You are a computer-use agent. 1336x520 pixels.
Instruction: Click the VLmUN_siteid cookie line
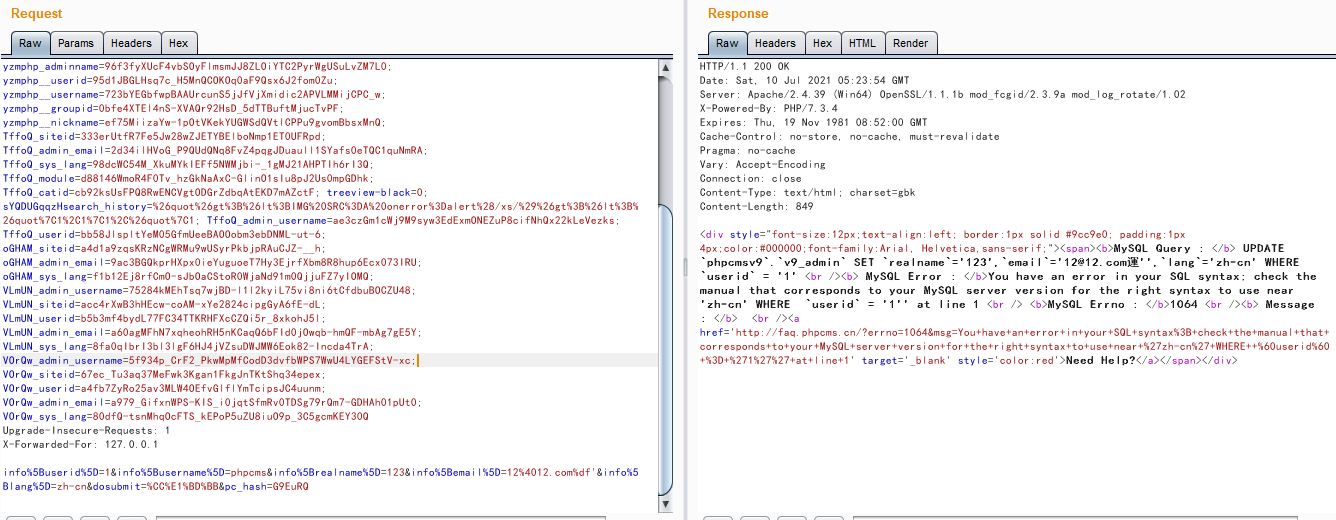pos(164,304)
